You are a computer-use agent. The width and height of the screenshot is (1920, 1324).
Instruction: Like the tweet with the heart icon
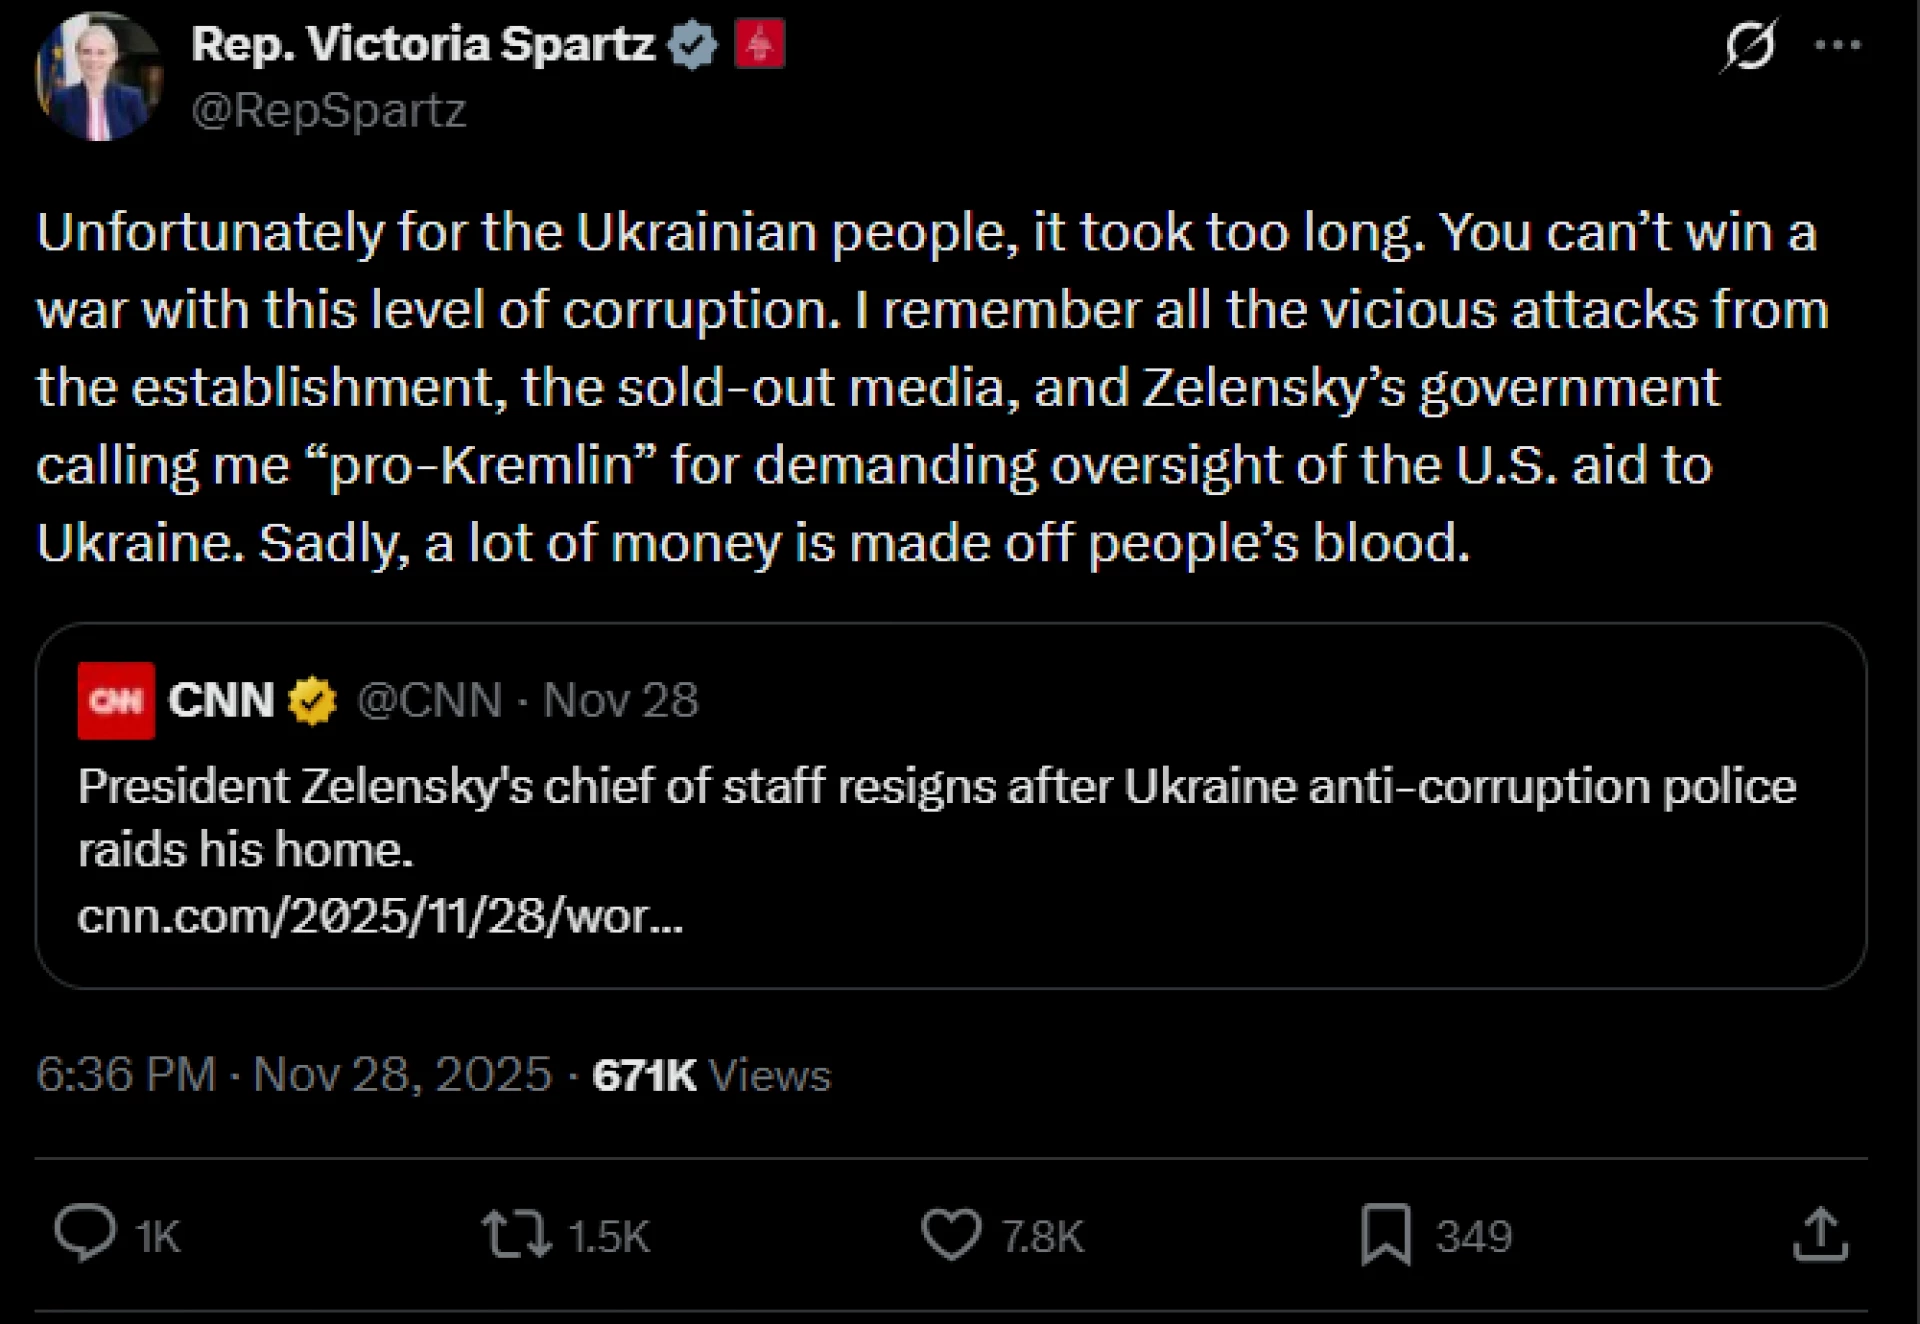click(951, 1234)
